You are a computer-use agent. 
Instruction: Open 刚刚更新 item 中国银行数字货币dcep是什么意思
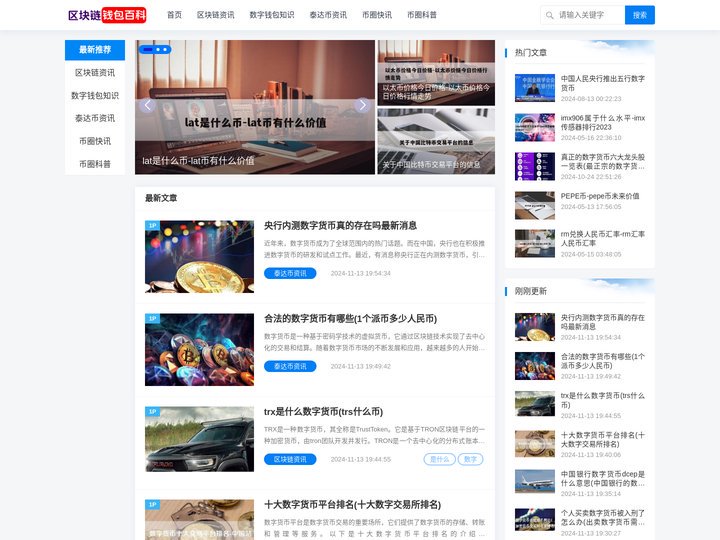(x=602, y=478)
